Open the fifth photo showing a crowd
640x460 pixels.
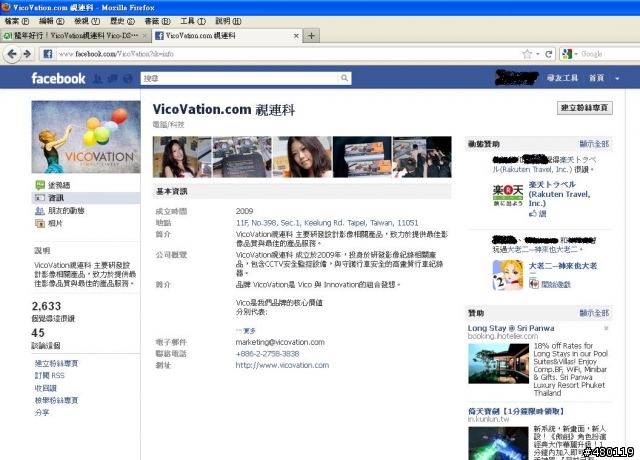tap(422, 157)
